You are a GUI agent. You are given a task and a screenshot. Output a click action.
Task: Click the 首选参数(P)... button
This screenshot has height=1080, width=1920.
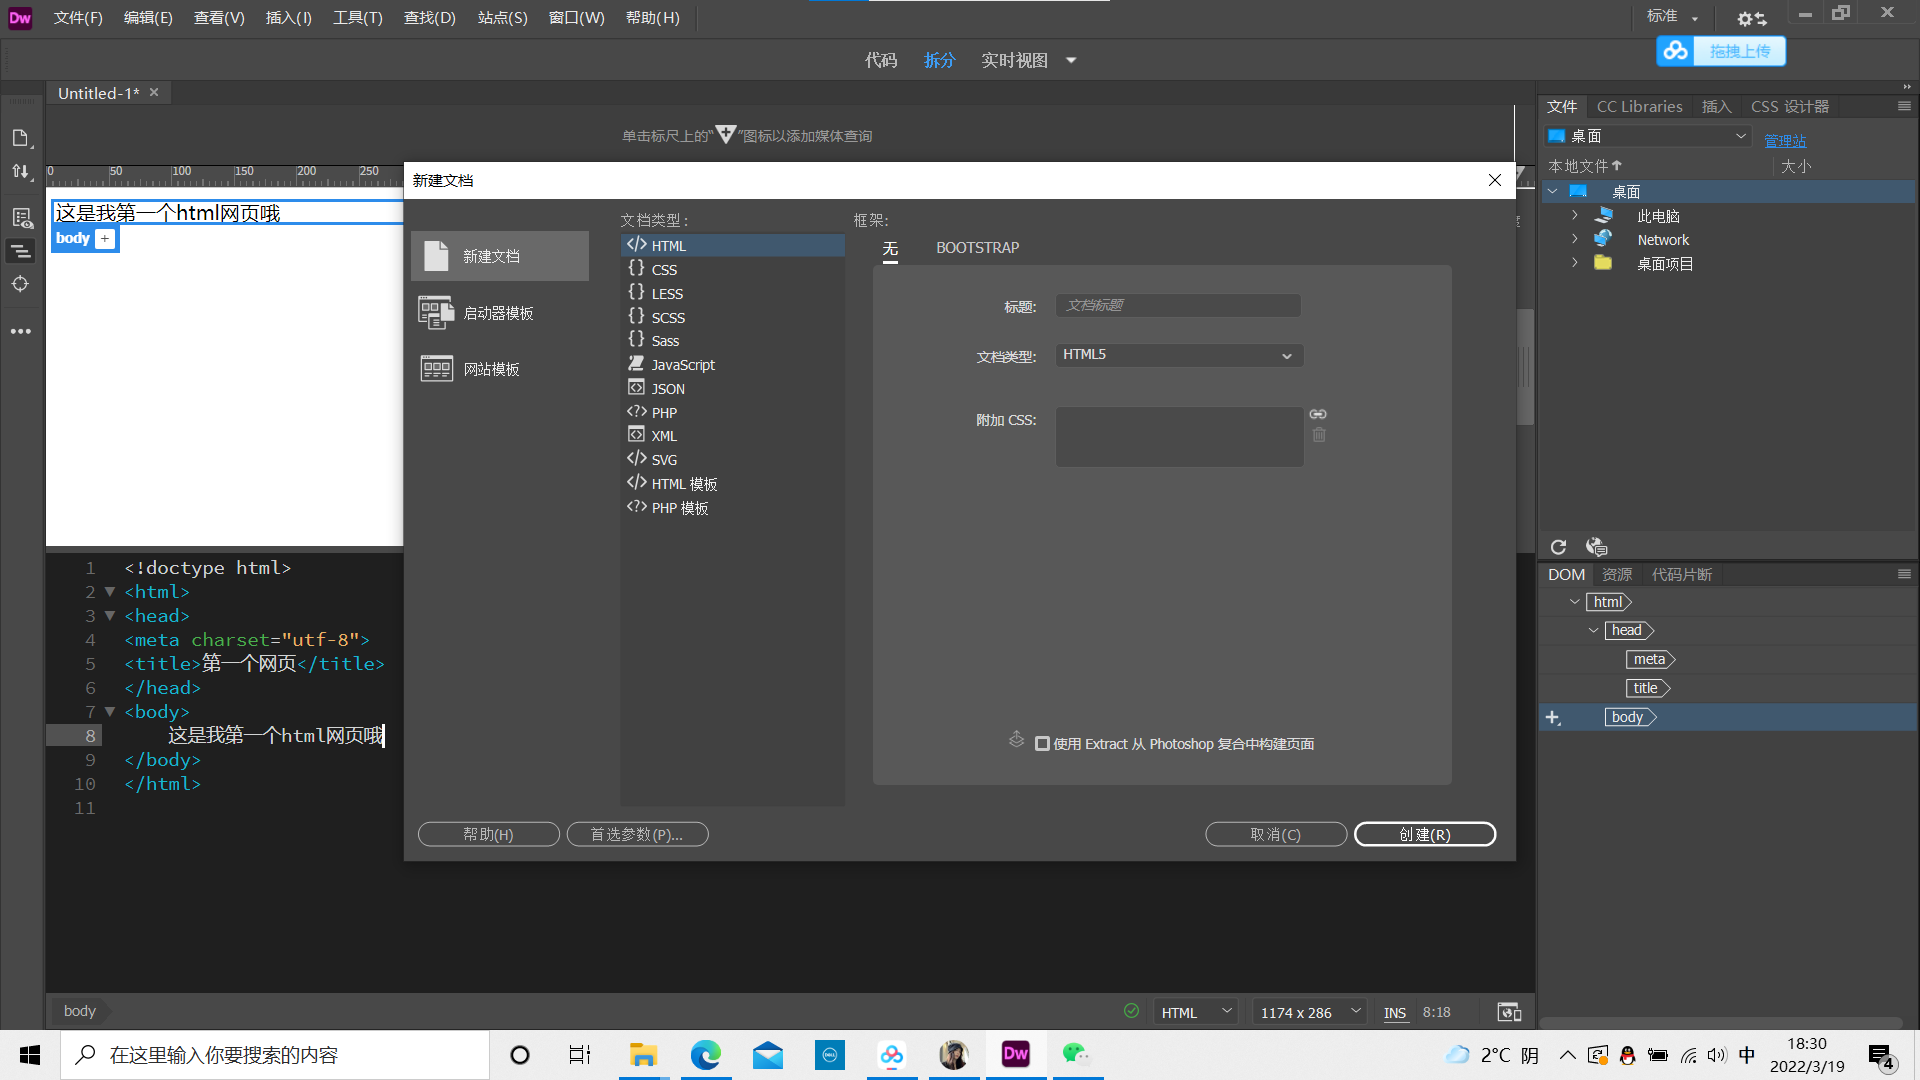pos(637,834)
